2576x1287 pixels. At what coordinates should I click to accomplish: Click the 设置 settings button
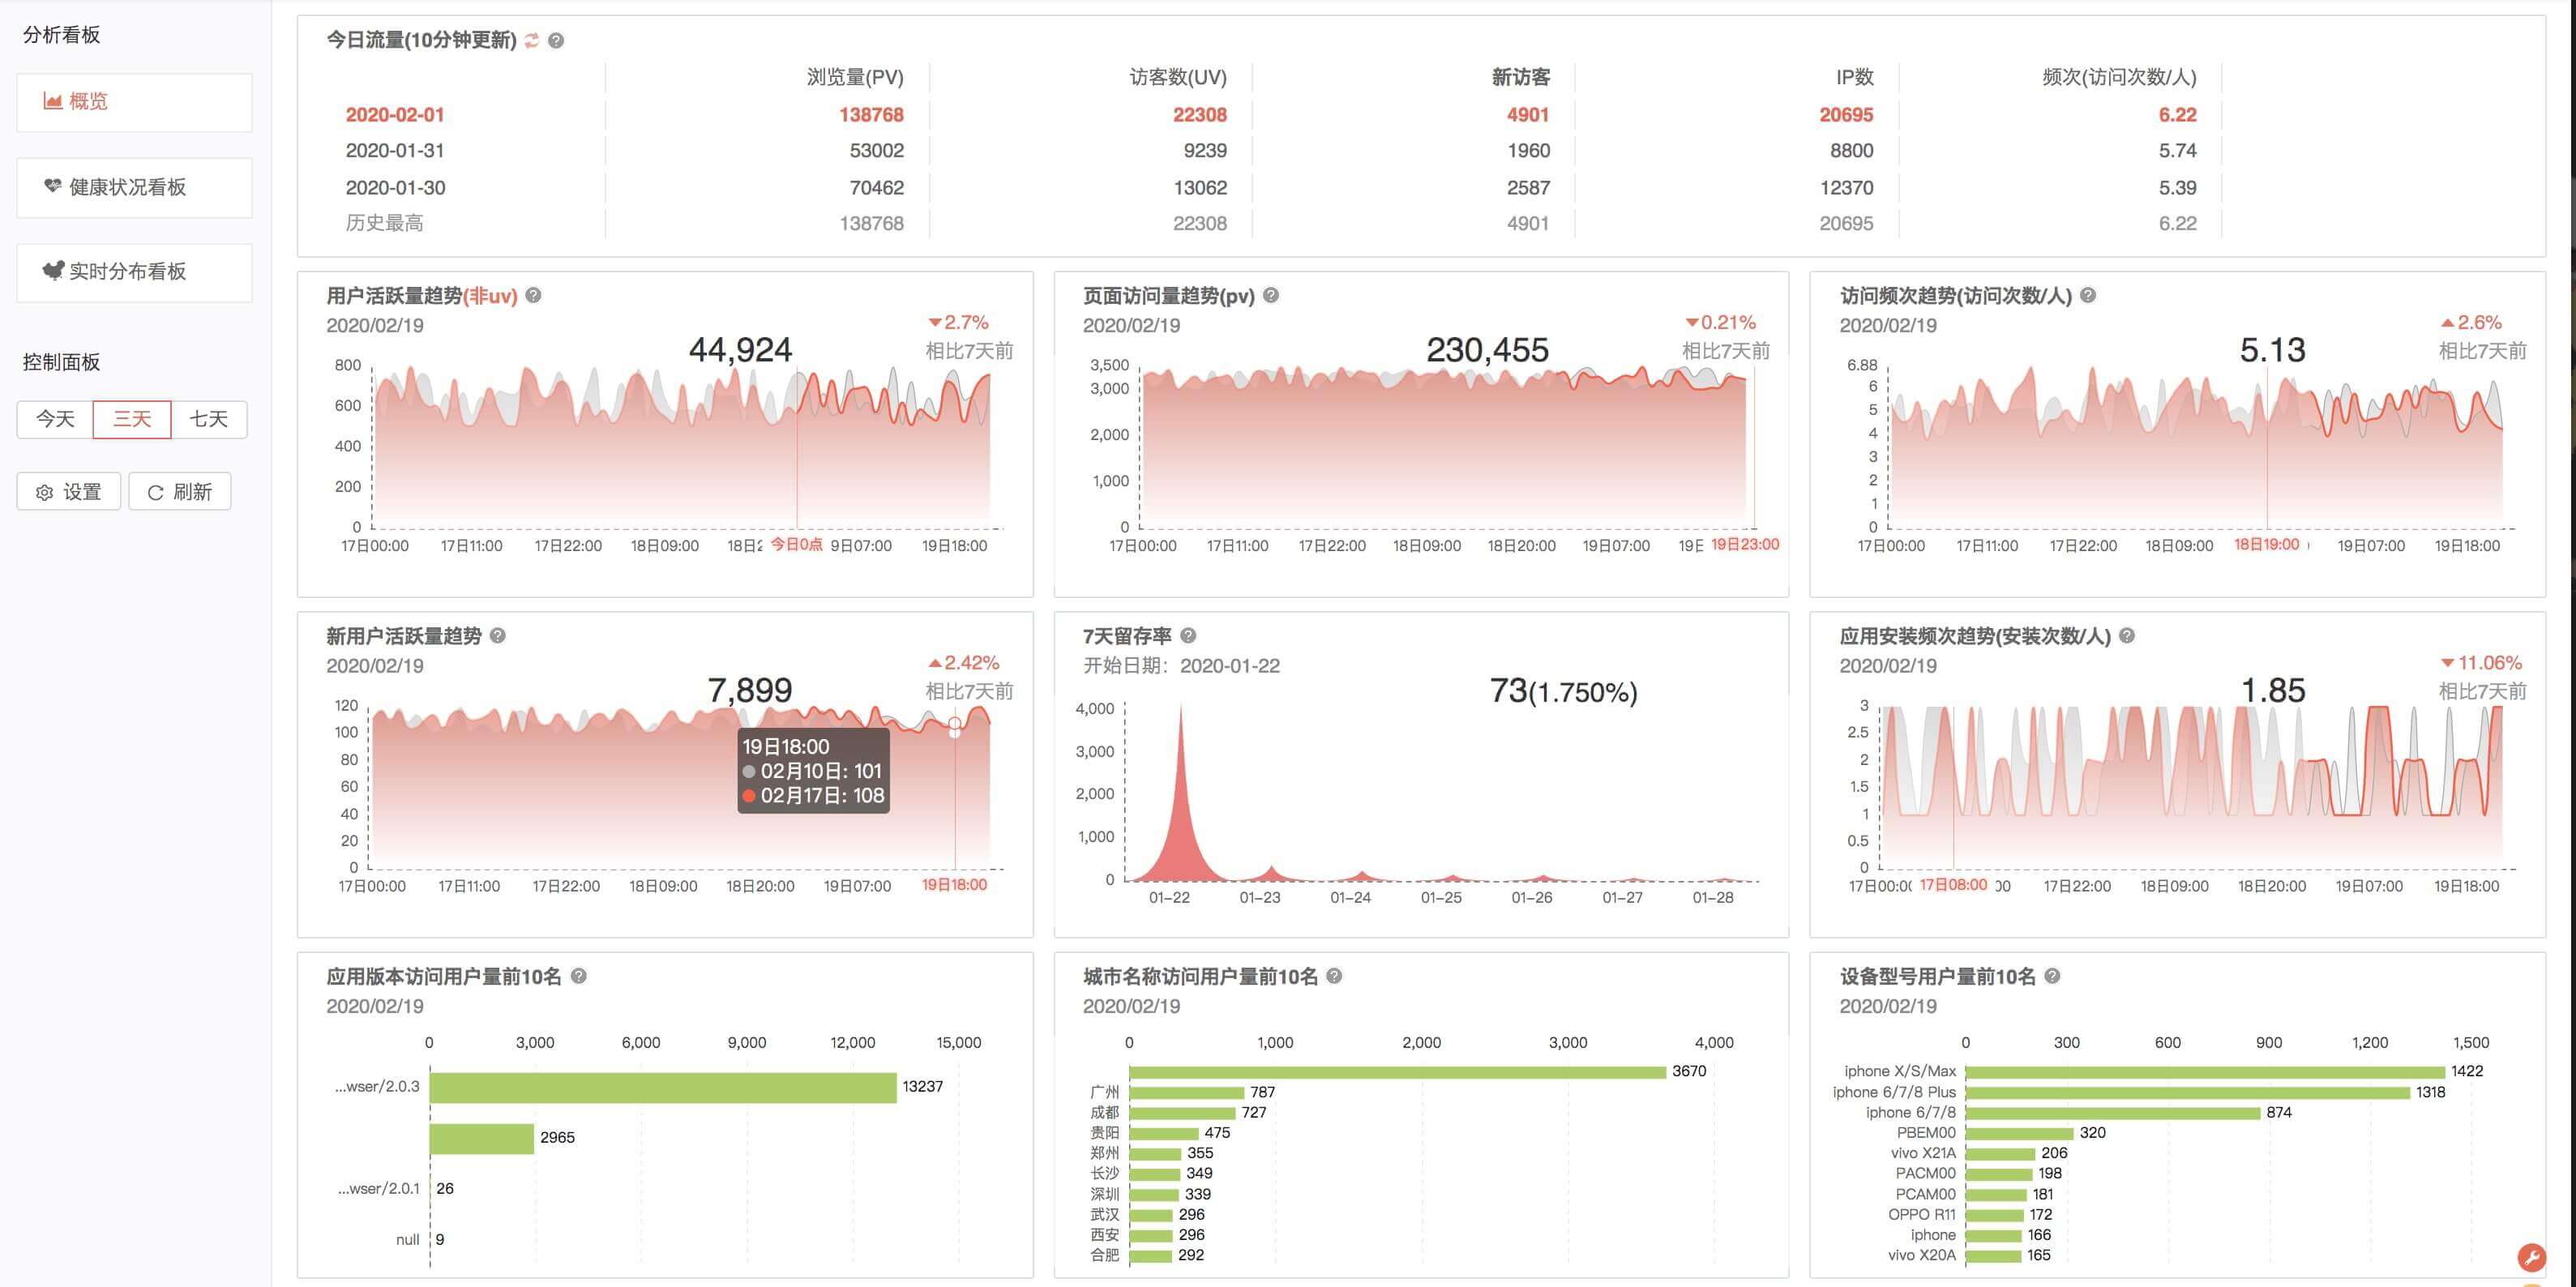tap(69, 491)
